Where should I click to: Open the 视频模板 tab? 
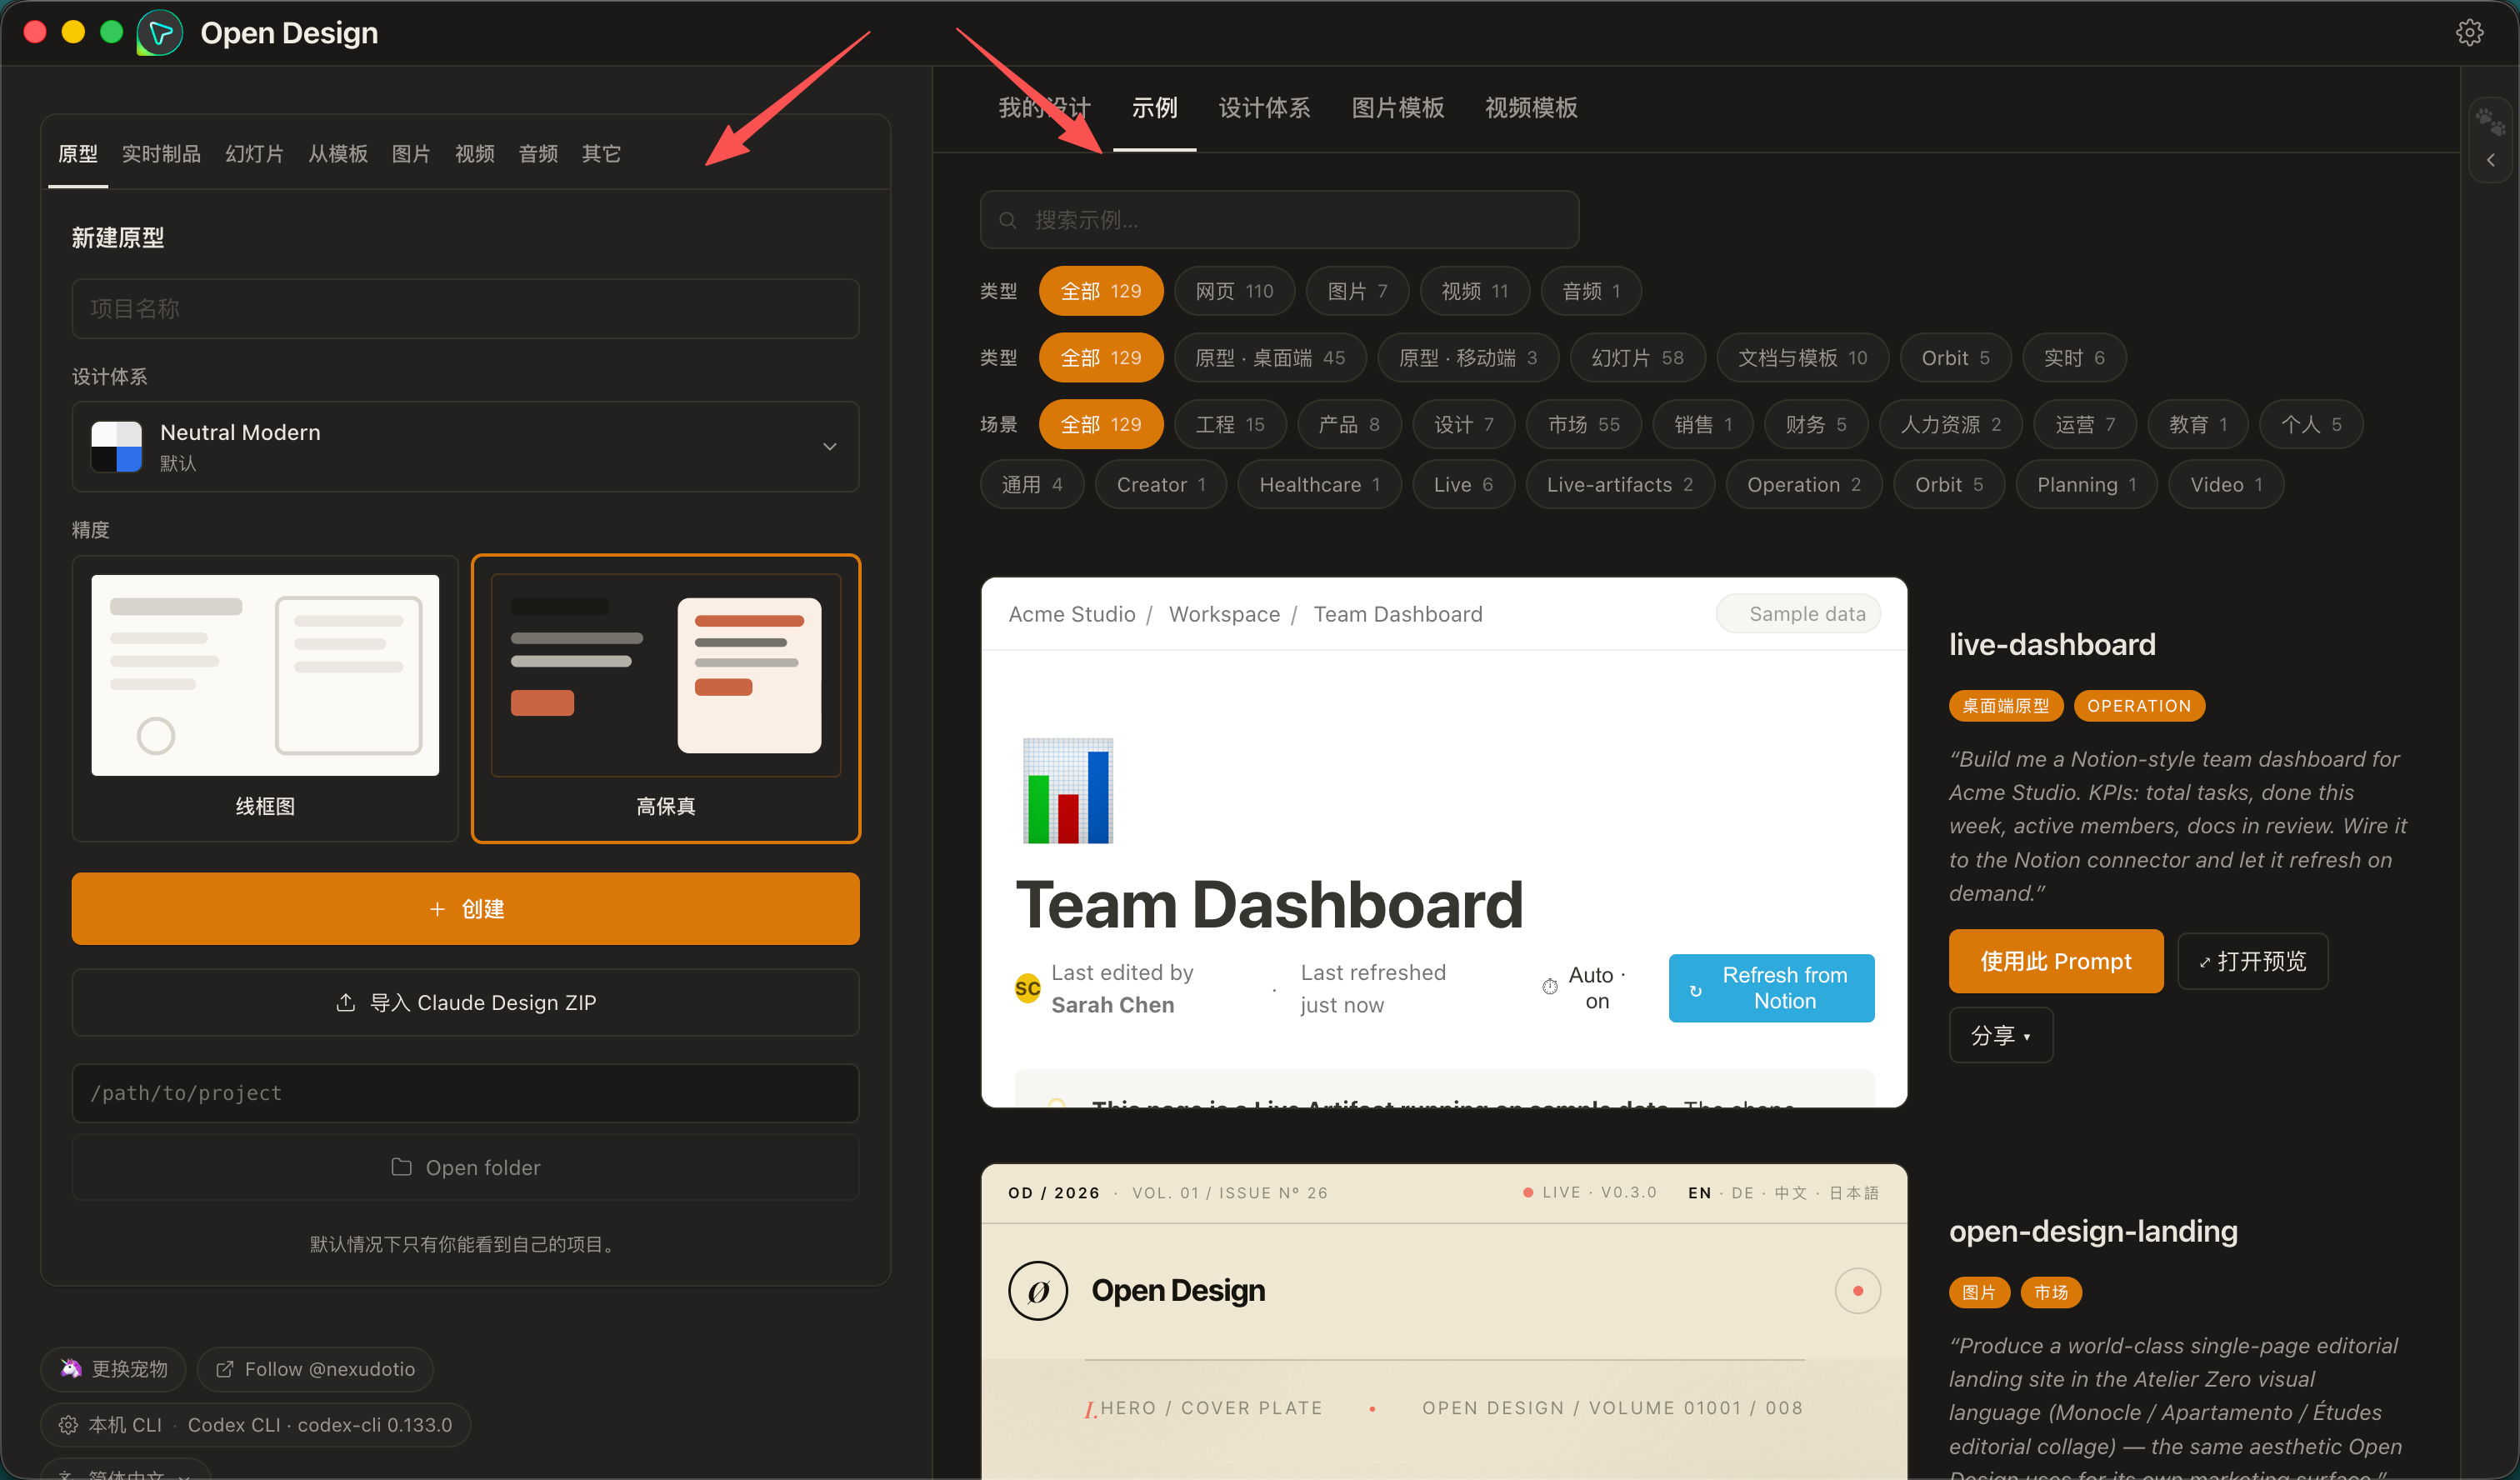point(1531,107)
